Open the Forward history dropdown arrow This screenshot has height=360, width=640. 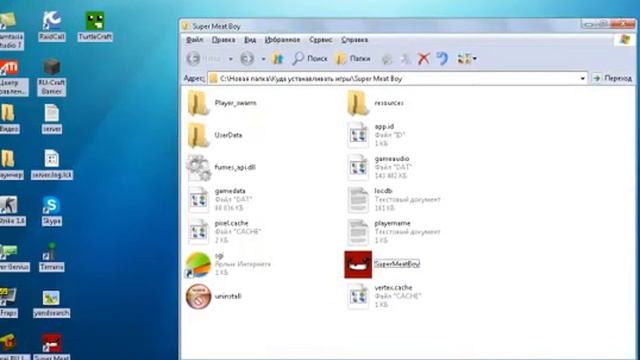263,59
